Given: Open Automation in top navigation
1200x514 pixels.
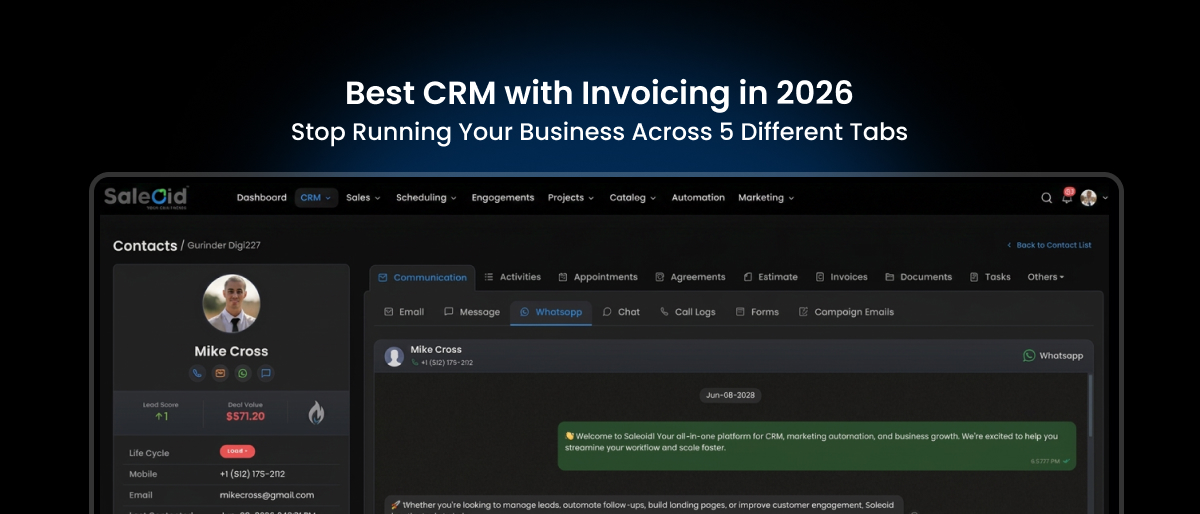Looking at the screenshot, I should tap(698, 198).
